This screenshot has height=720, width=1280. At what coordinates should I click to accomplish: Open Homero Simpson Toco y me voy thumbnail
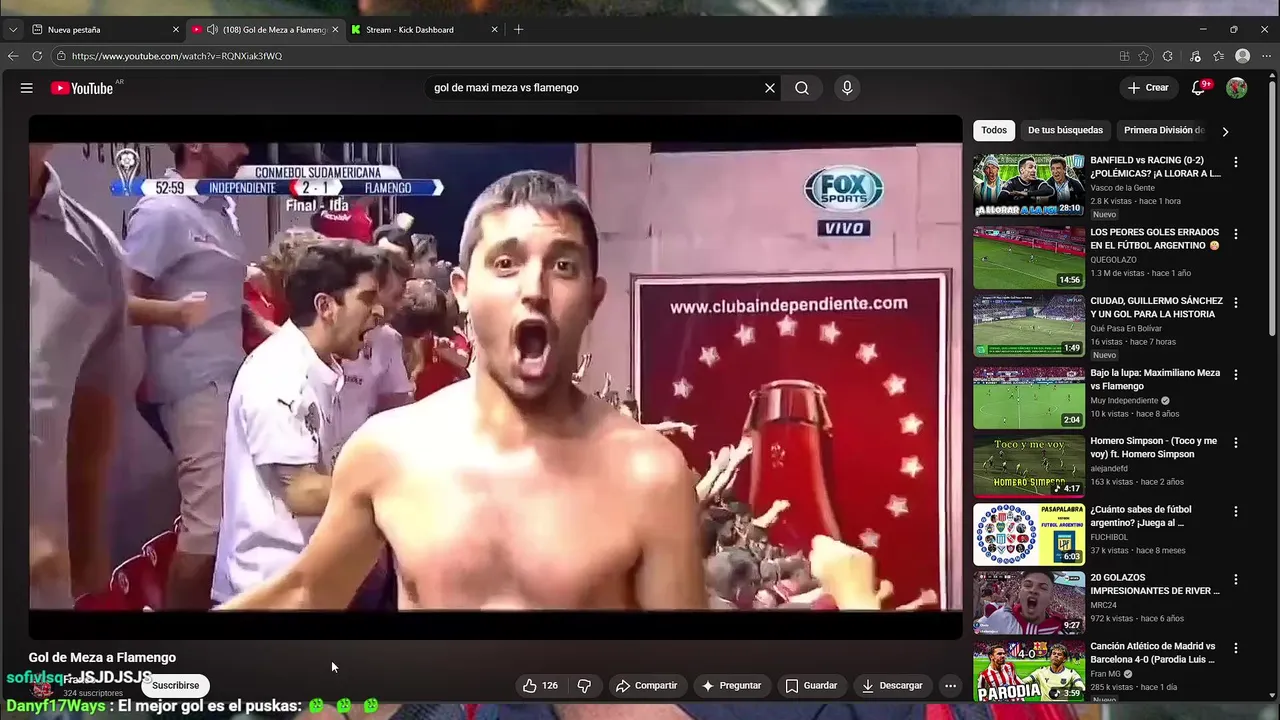coord(1029,466)
